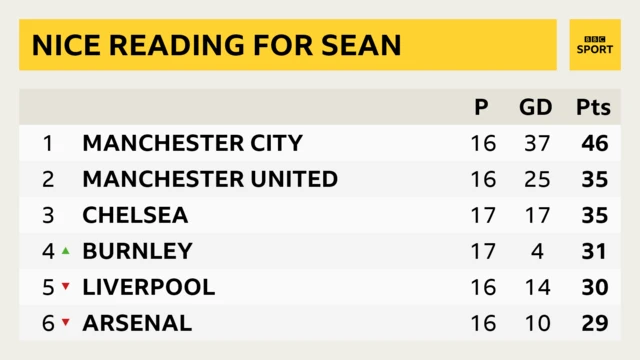Select the Manchester City team name
640x360 pixels.
click(193, 143)
